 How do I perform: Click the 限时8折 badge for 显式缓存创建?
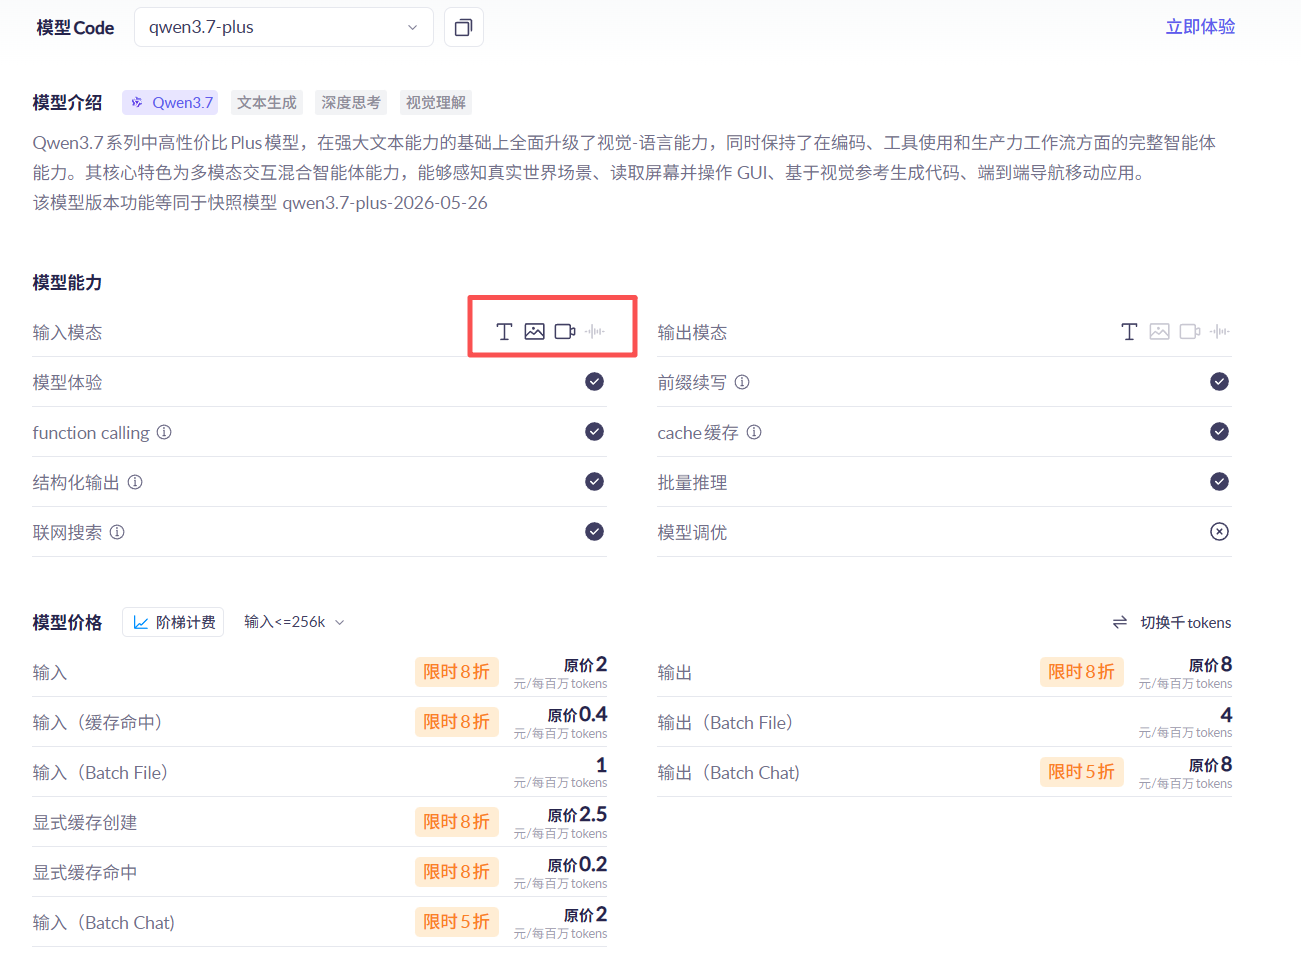[x=457, y=822]
